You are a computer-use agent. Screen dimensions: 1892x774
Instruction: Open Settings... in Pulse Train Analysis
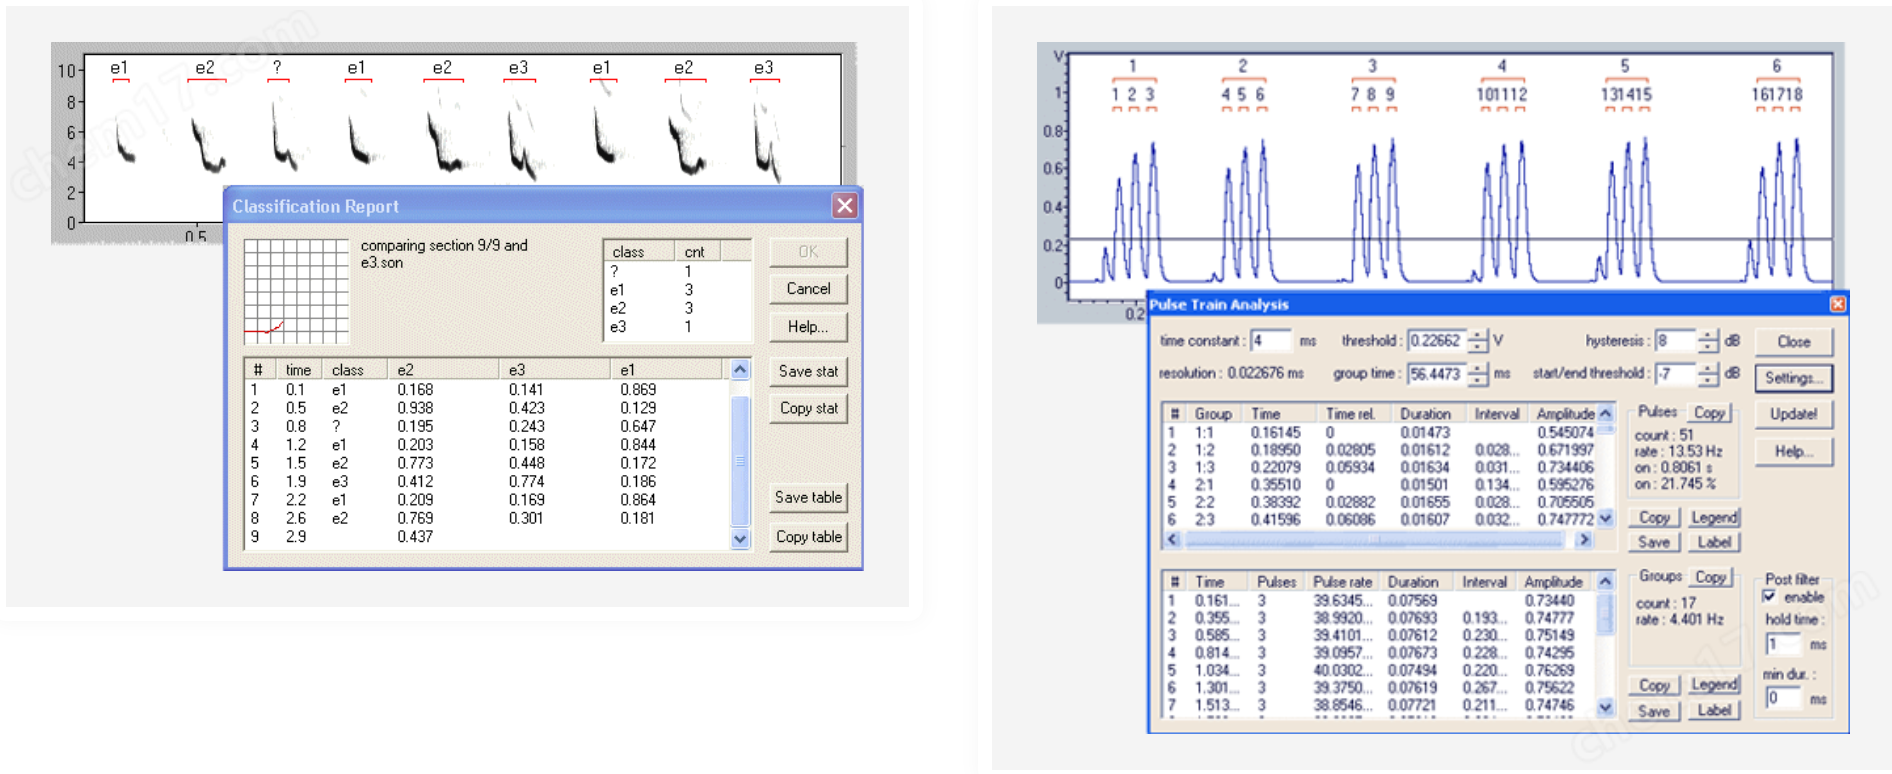click(1793, 378)
